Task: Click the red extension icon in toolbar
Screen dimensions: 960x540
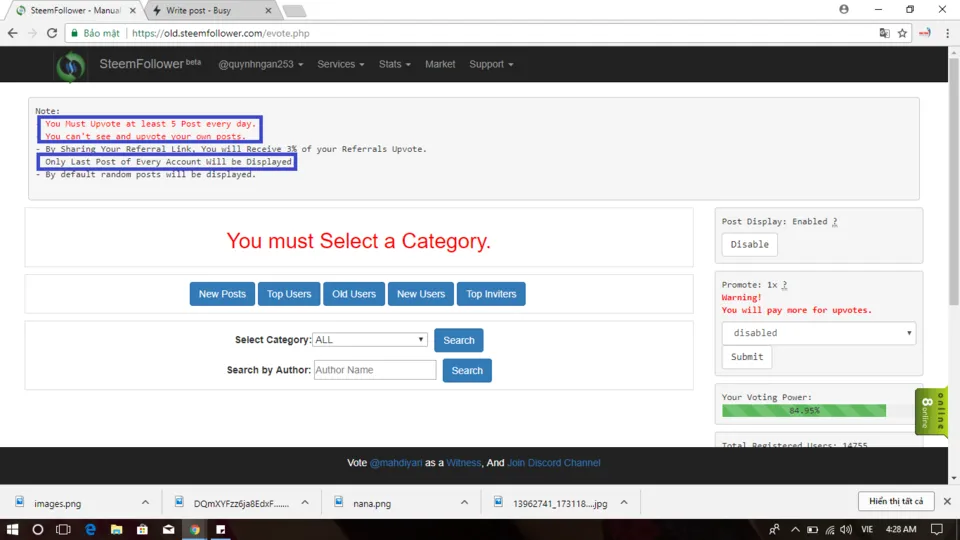Action: pos(925,33)
